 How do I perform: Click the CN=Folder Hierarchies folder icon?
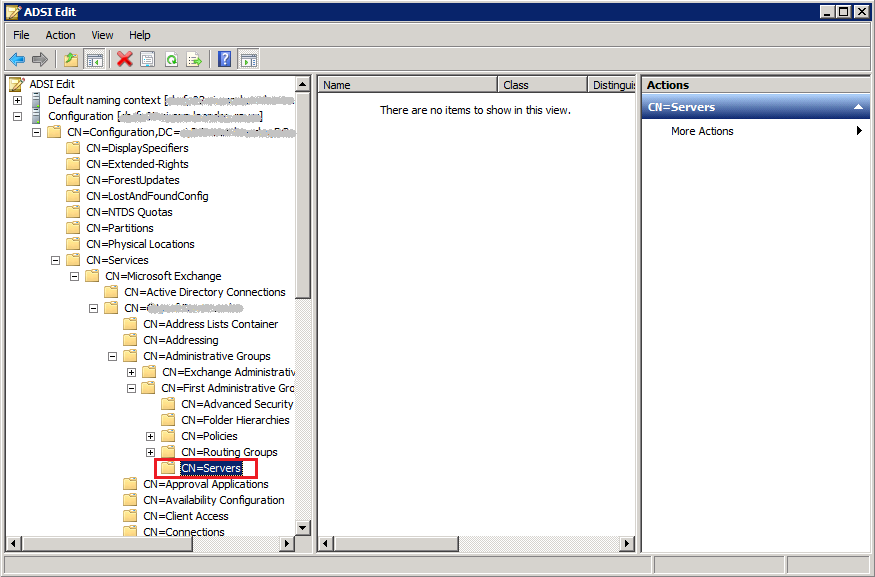[168, 420]
